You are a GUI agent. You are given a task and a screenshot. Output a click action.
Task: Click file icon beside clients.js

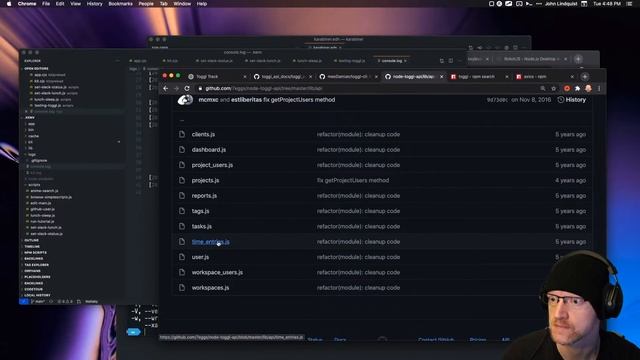click(182, 134)
